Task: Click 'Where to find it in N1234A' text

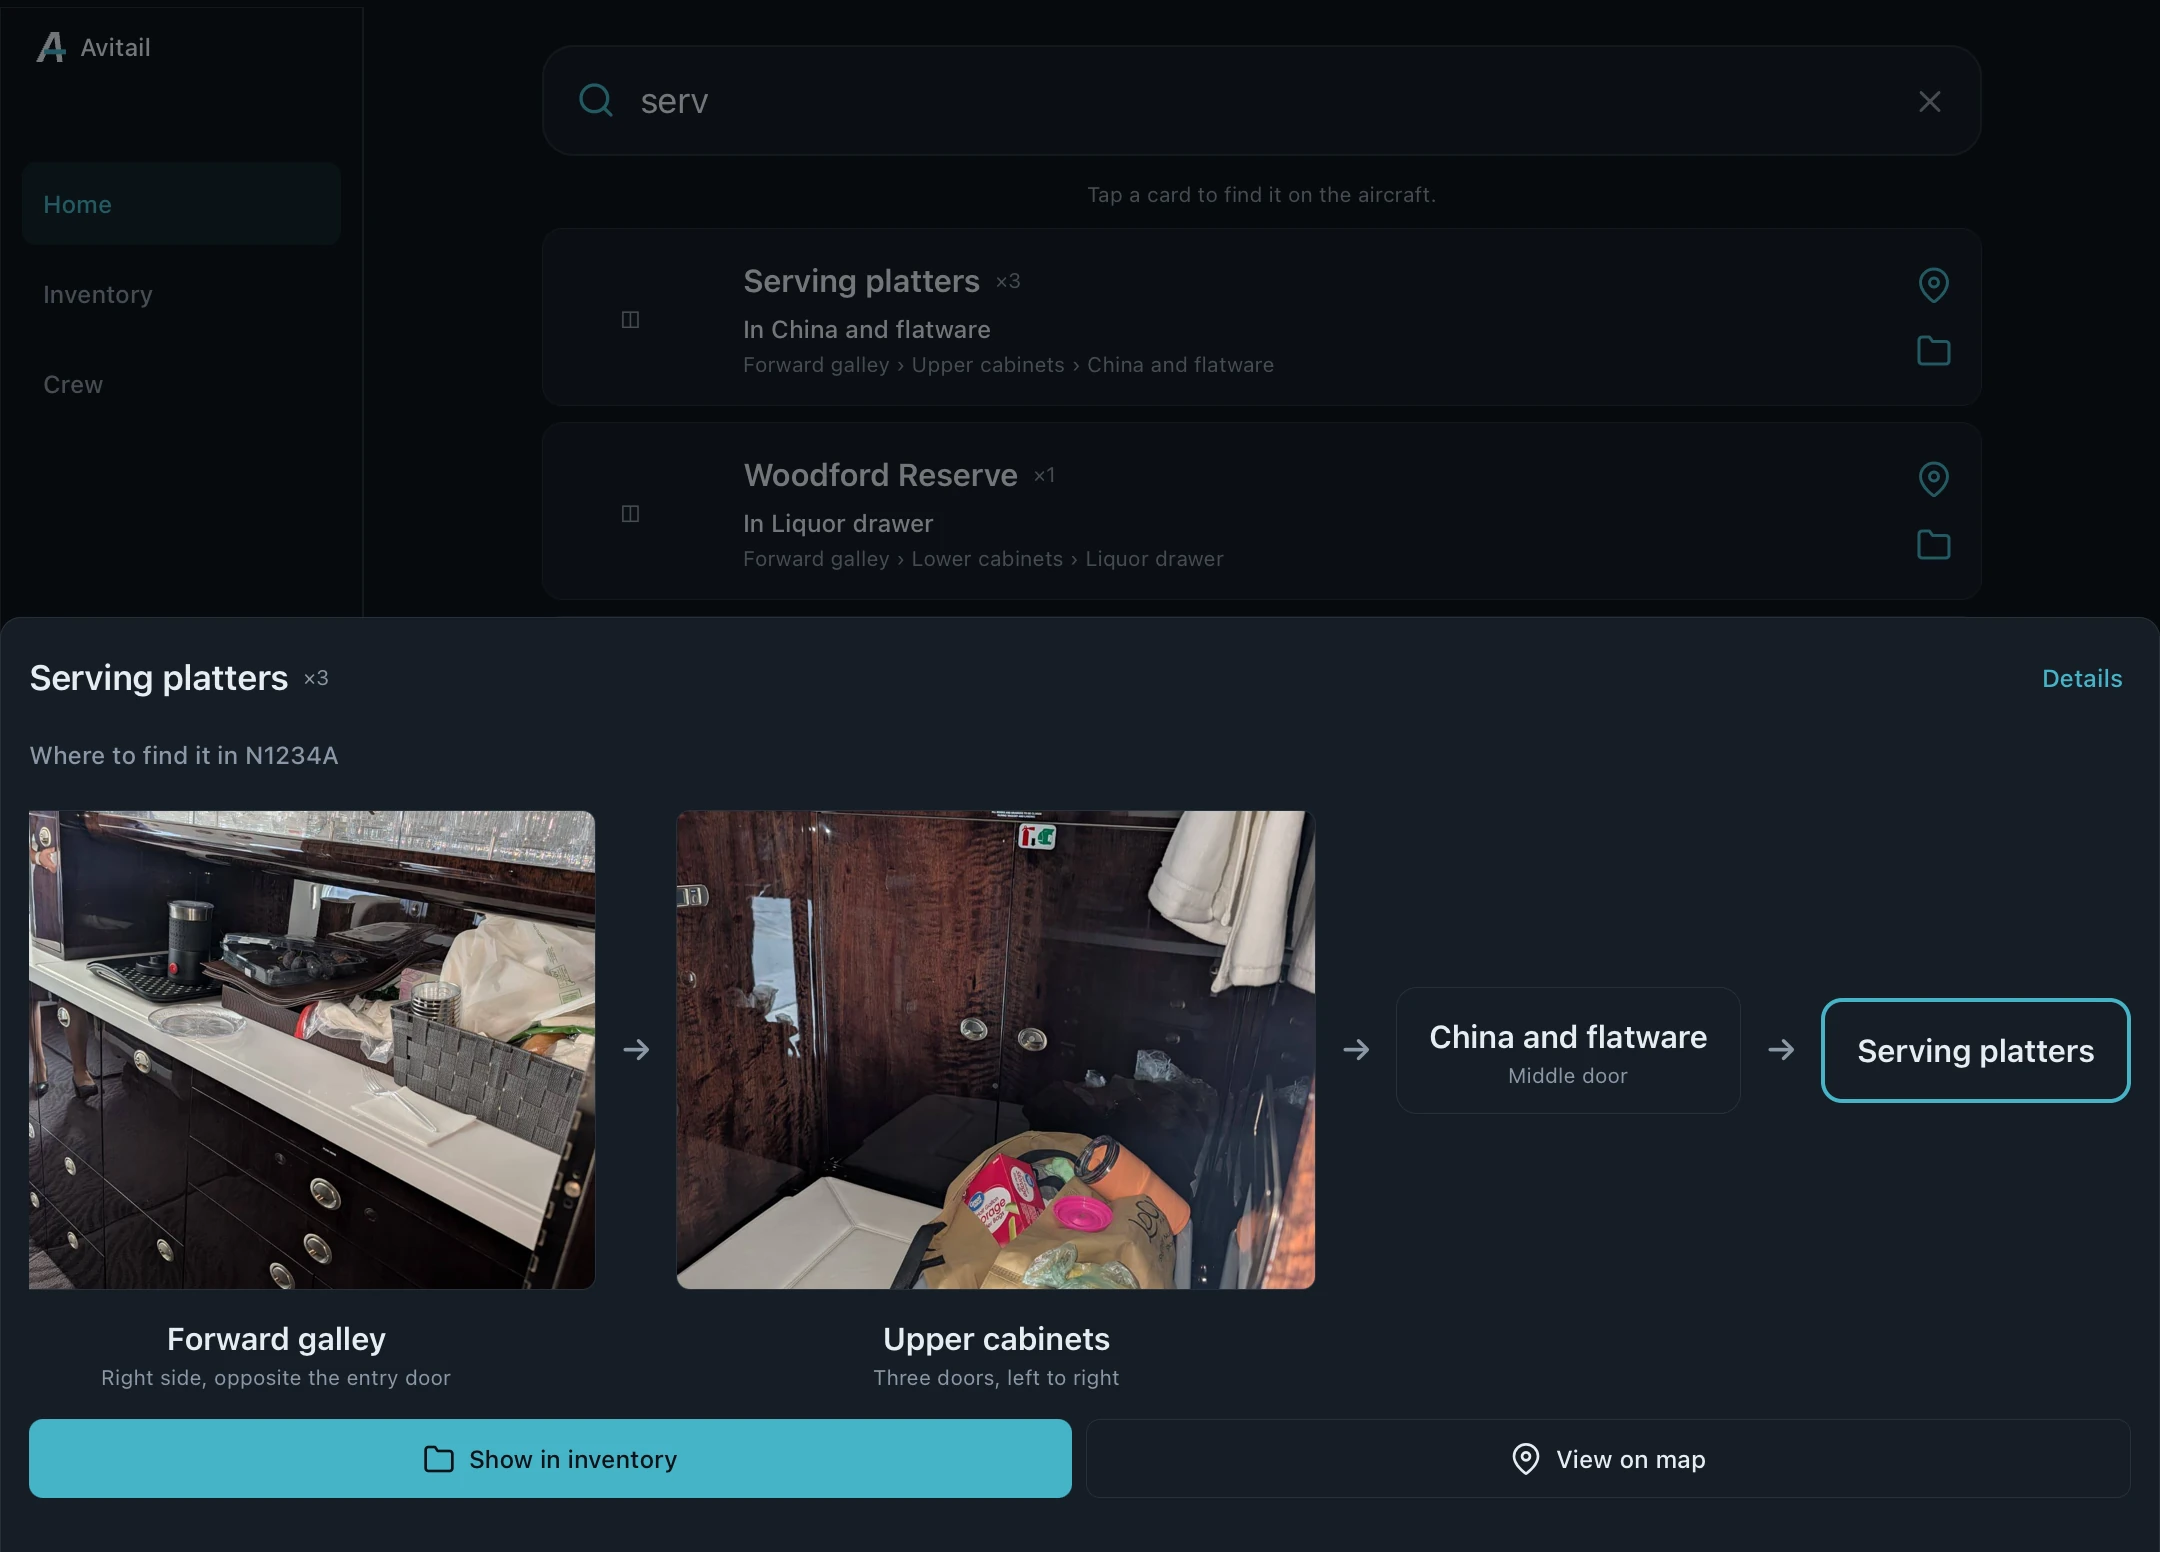Action: 184,755
